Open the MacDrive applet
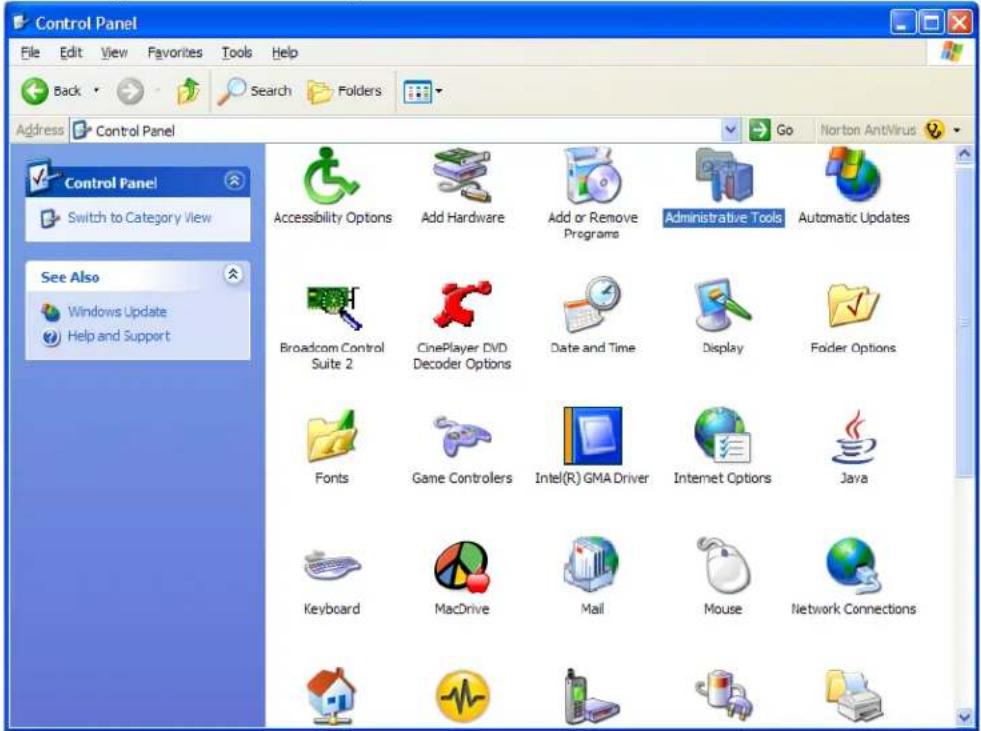This screenshot has width=981, height=731. coord(462,579)
